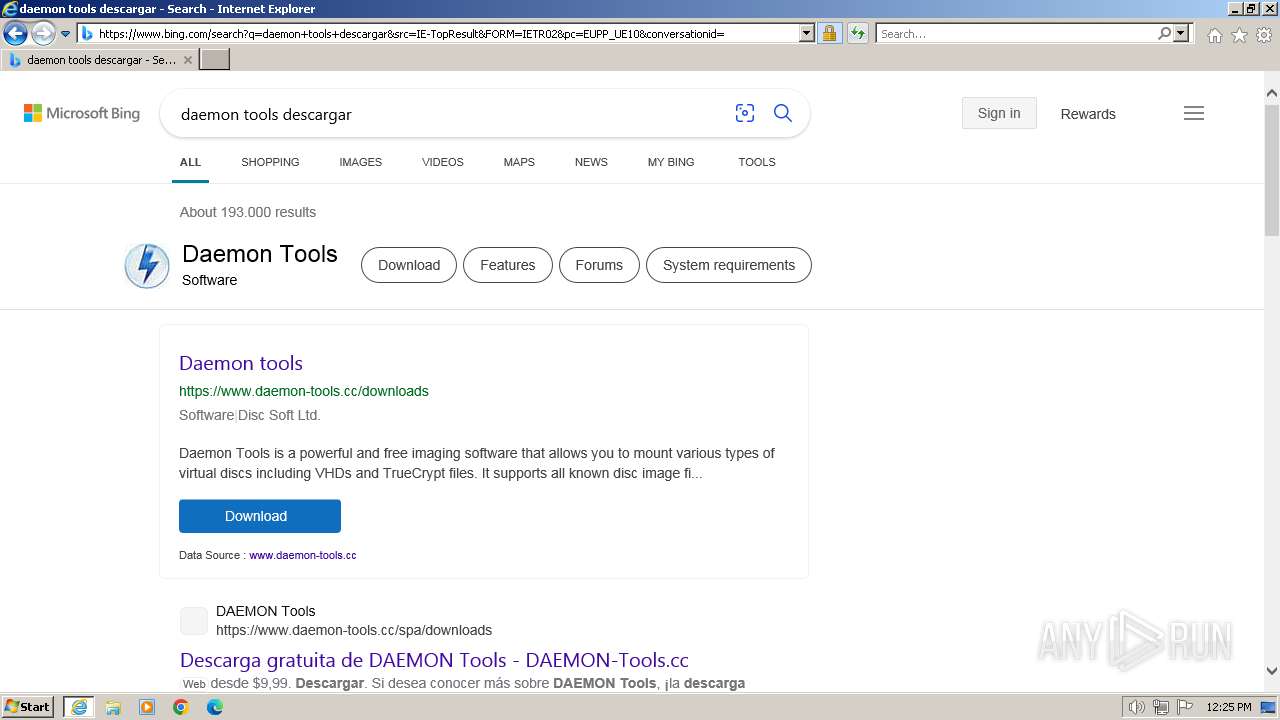Viewport: 1280px width, 720px height.
Task: Click the Action Center flag tray icon
Action: [1185, 707]
